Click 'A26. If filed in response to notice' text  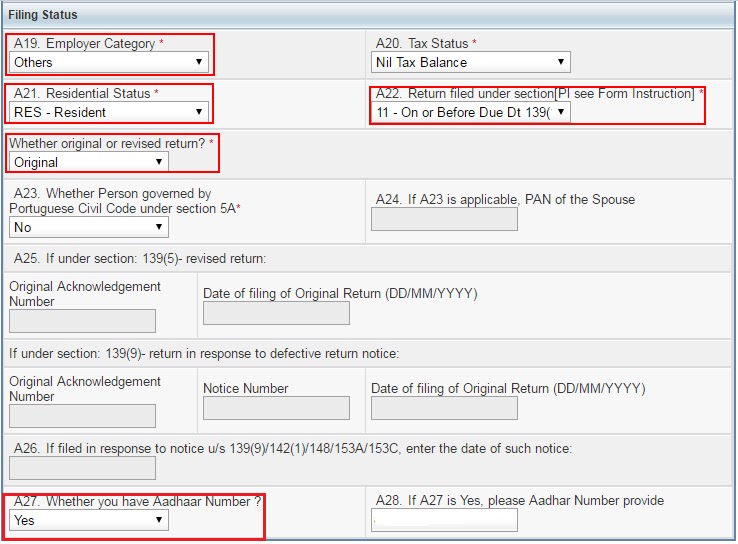[x=293, y=448]
